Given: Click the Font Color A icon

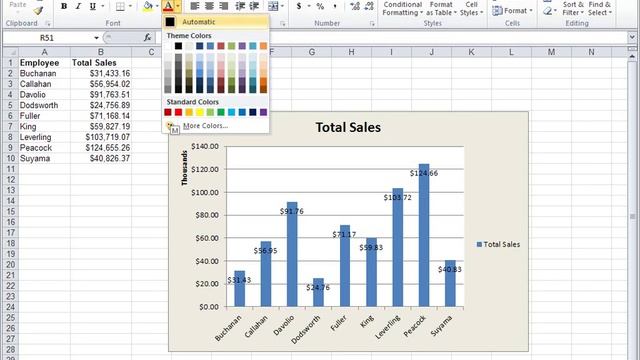Looking at the screenshot, I should click(x=168, y=6).
